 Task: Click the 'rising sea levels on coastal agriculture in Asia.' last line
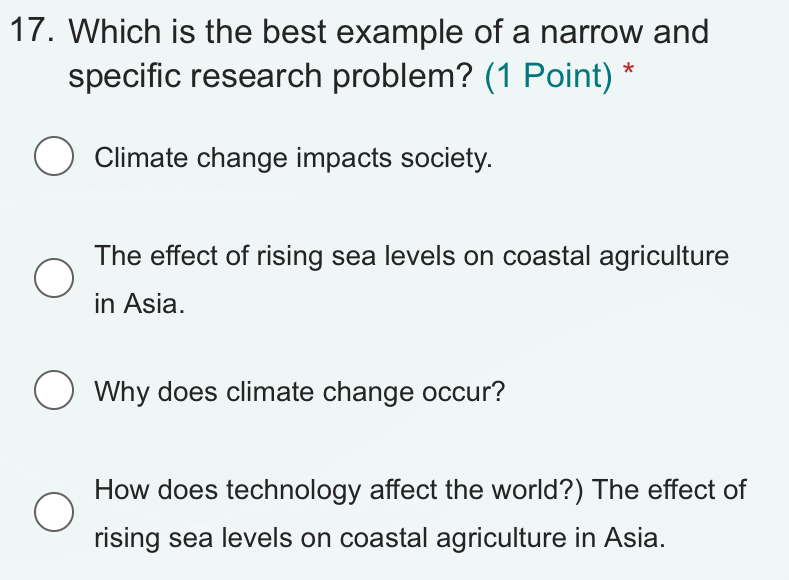380,538
